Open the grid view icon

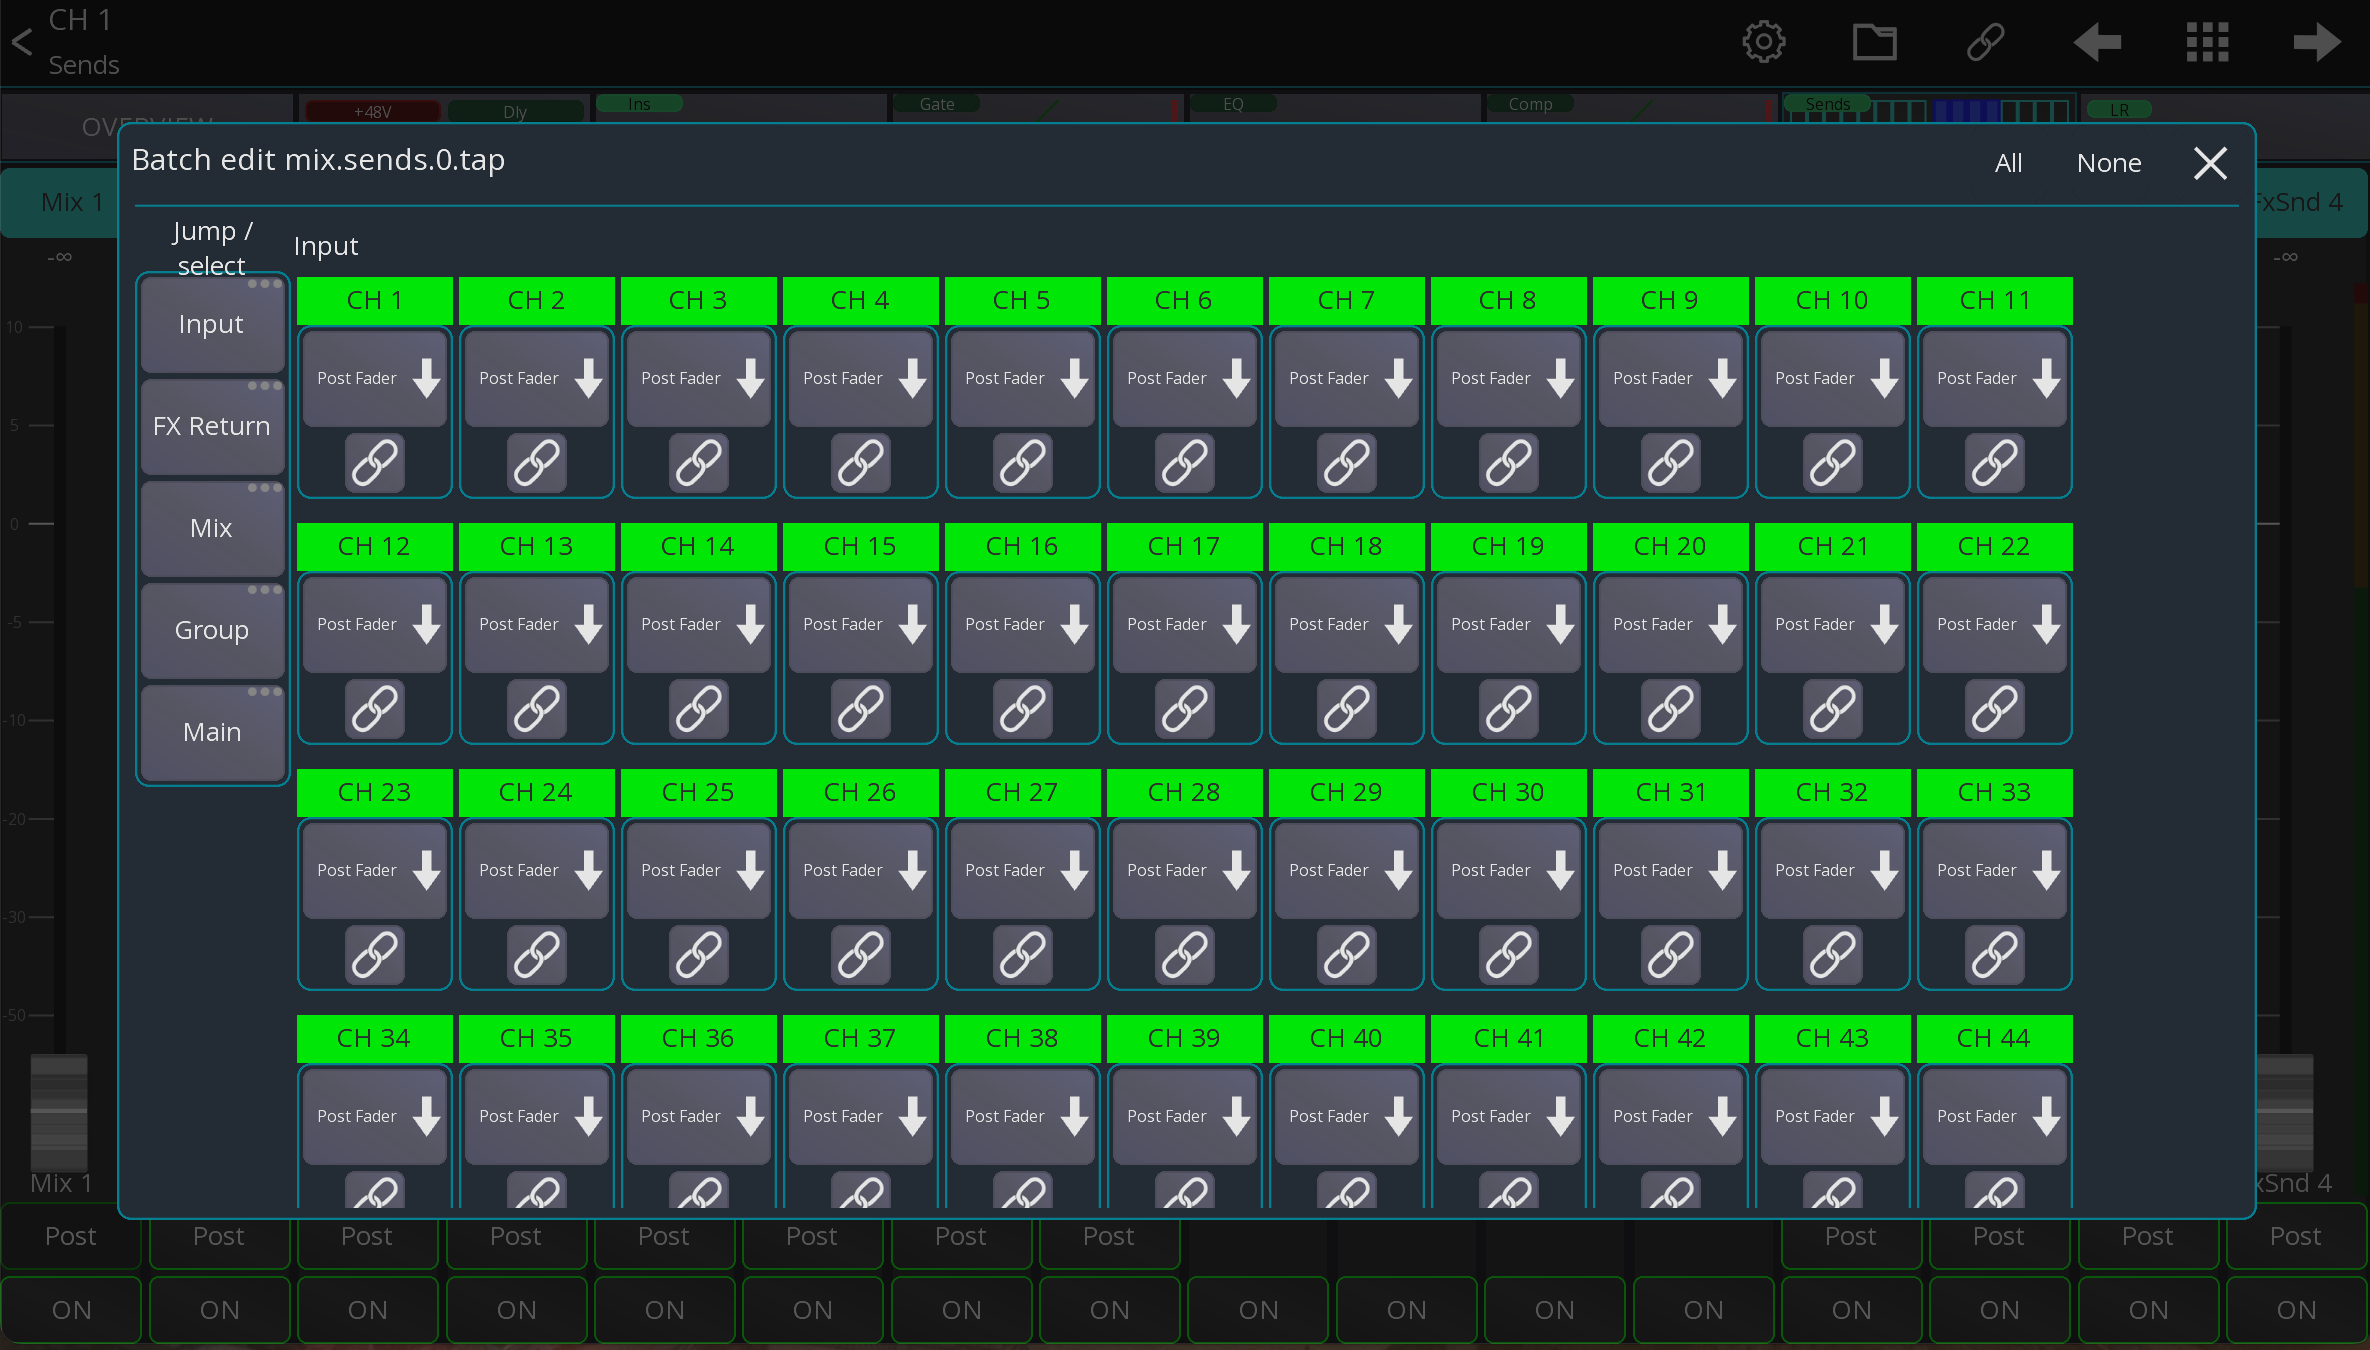(2207, 42)
